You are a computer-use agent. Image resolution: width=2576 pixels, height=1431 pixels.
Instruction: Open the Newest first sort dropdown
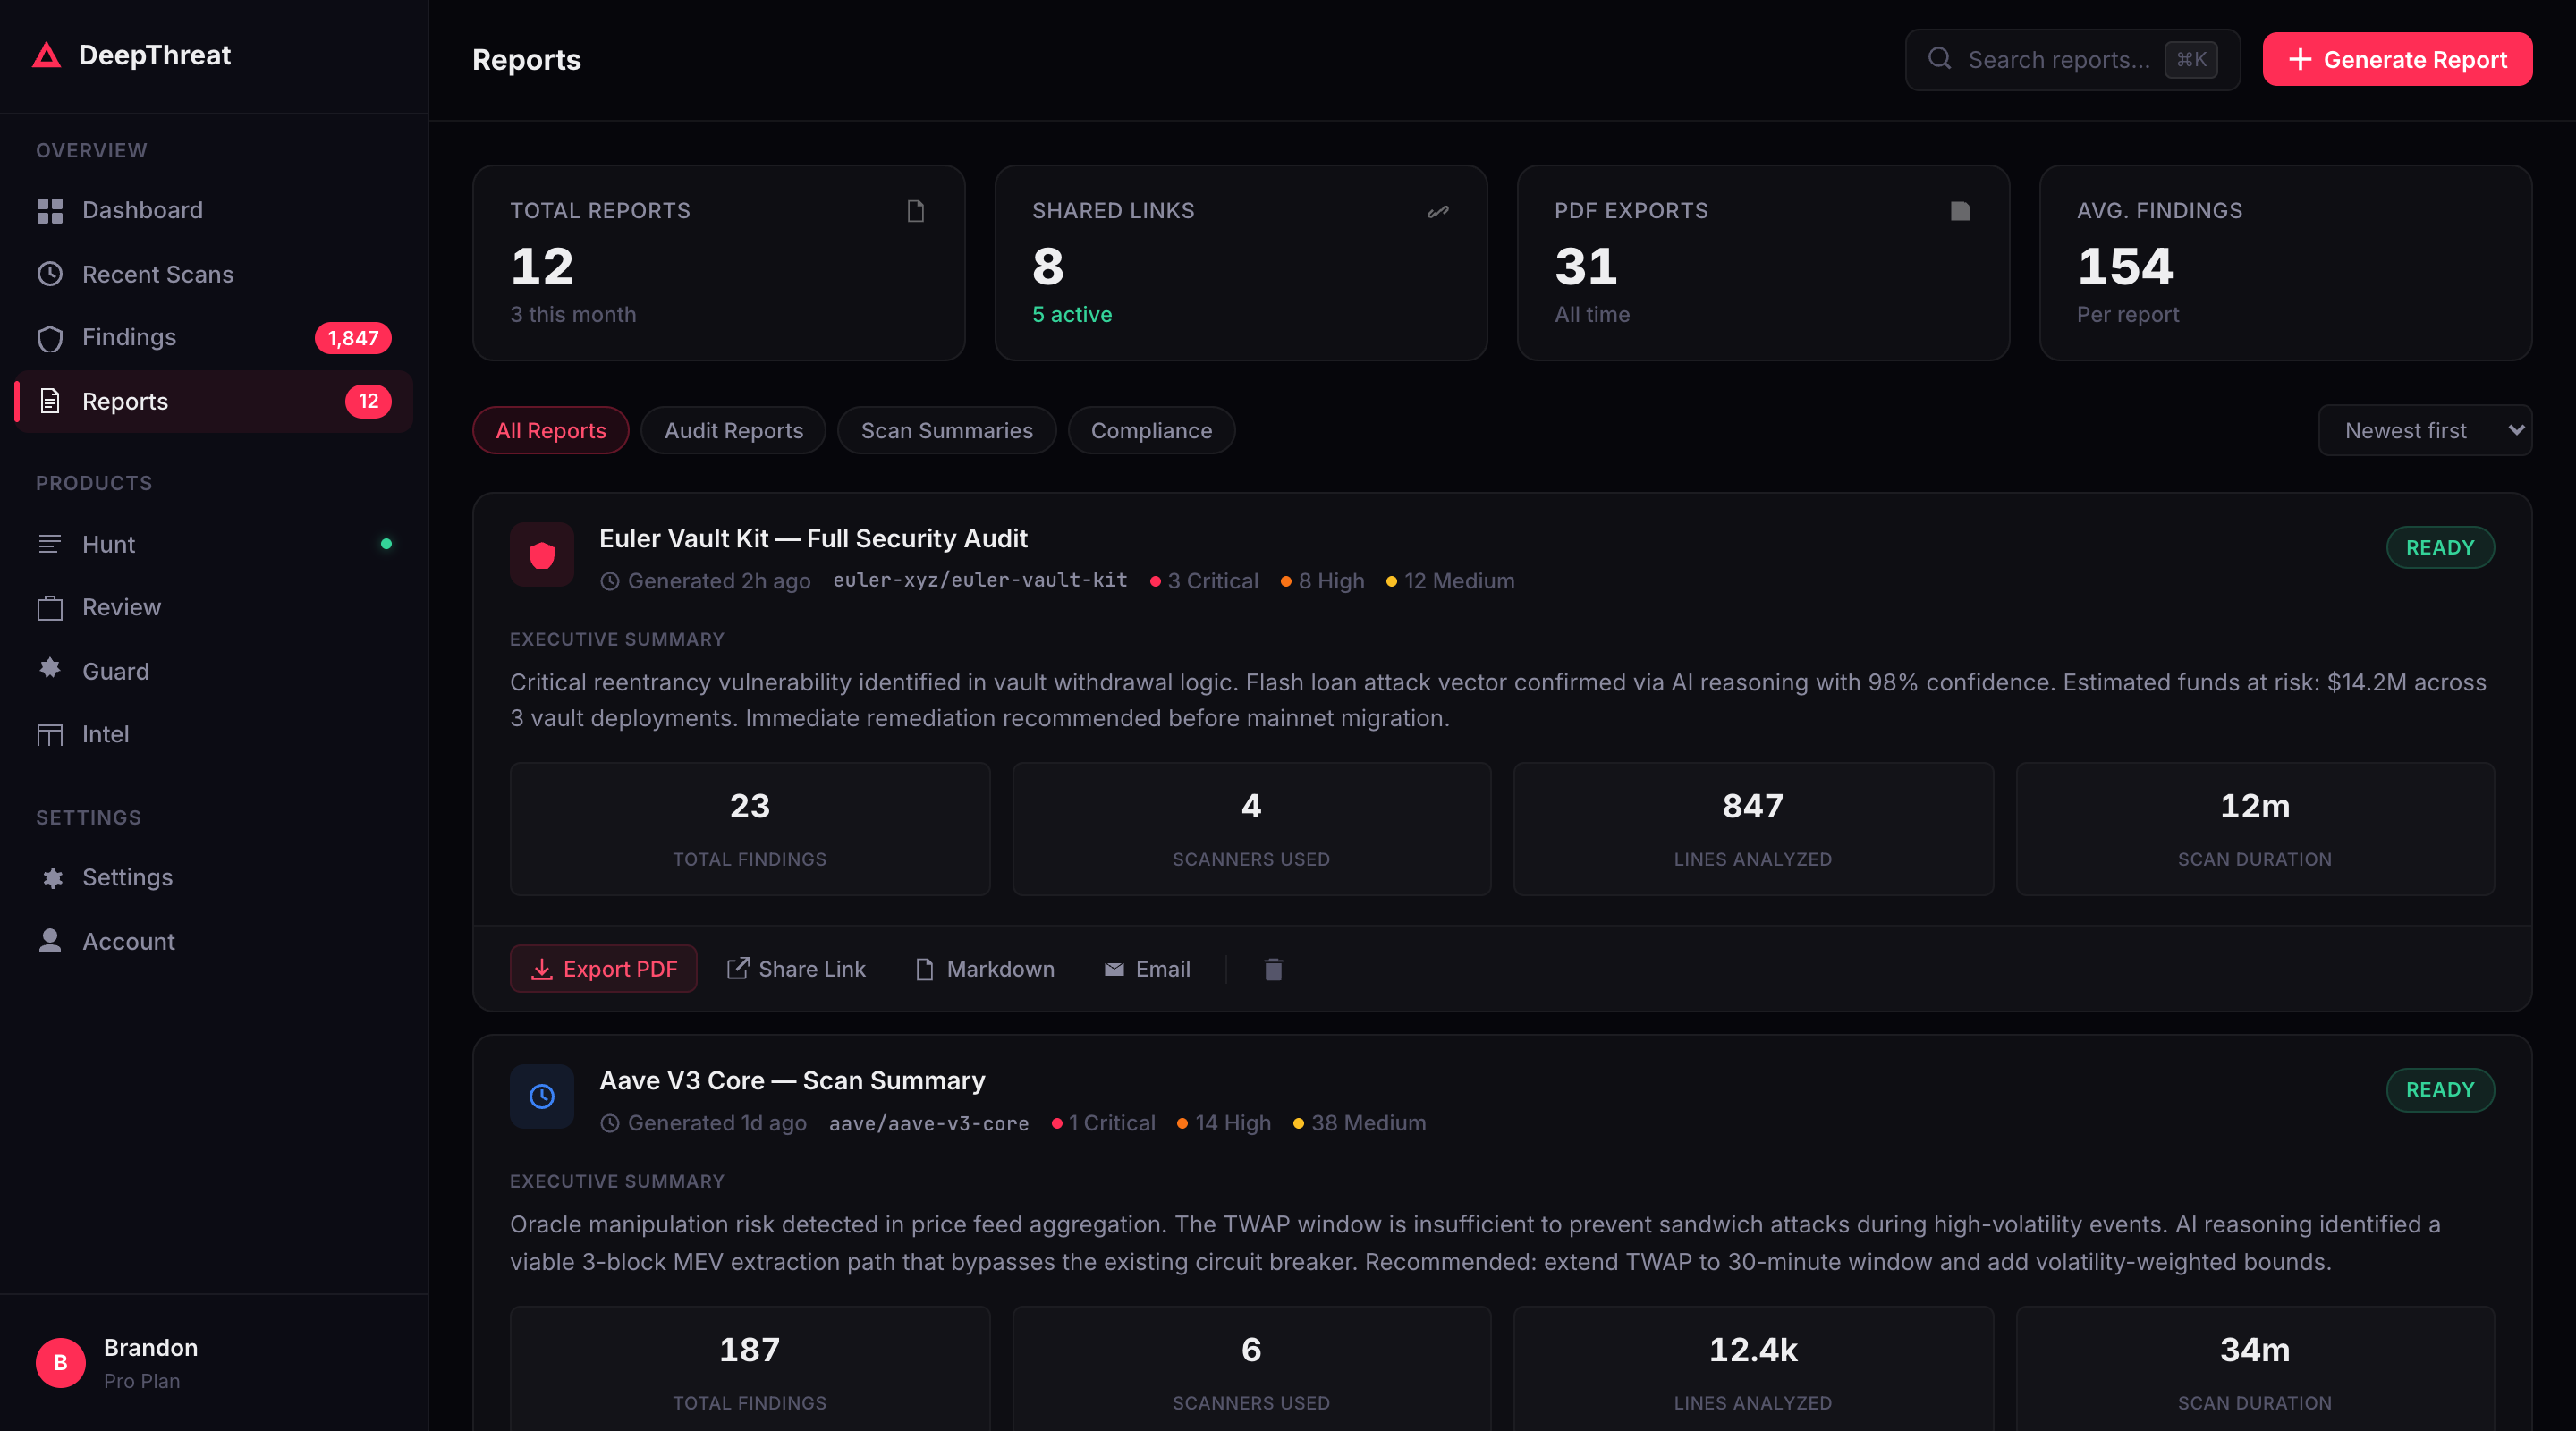pos(2423,431)
